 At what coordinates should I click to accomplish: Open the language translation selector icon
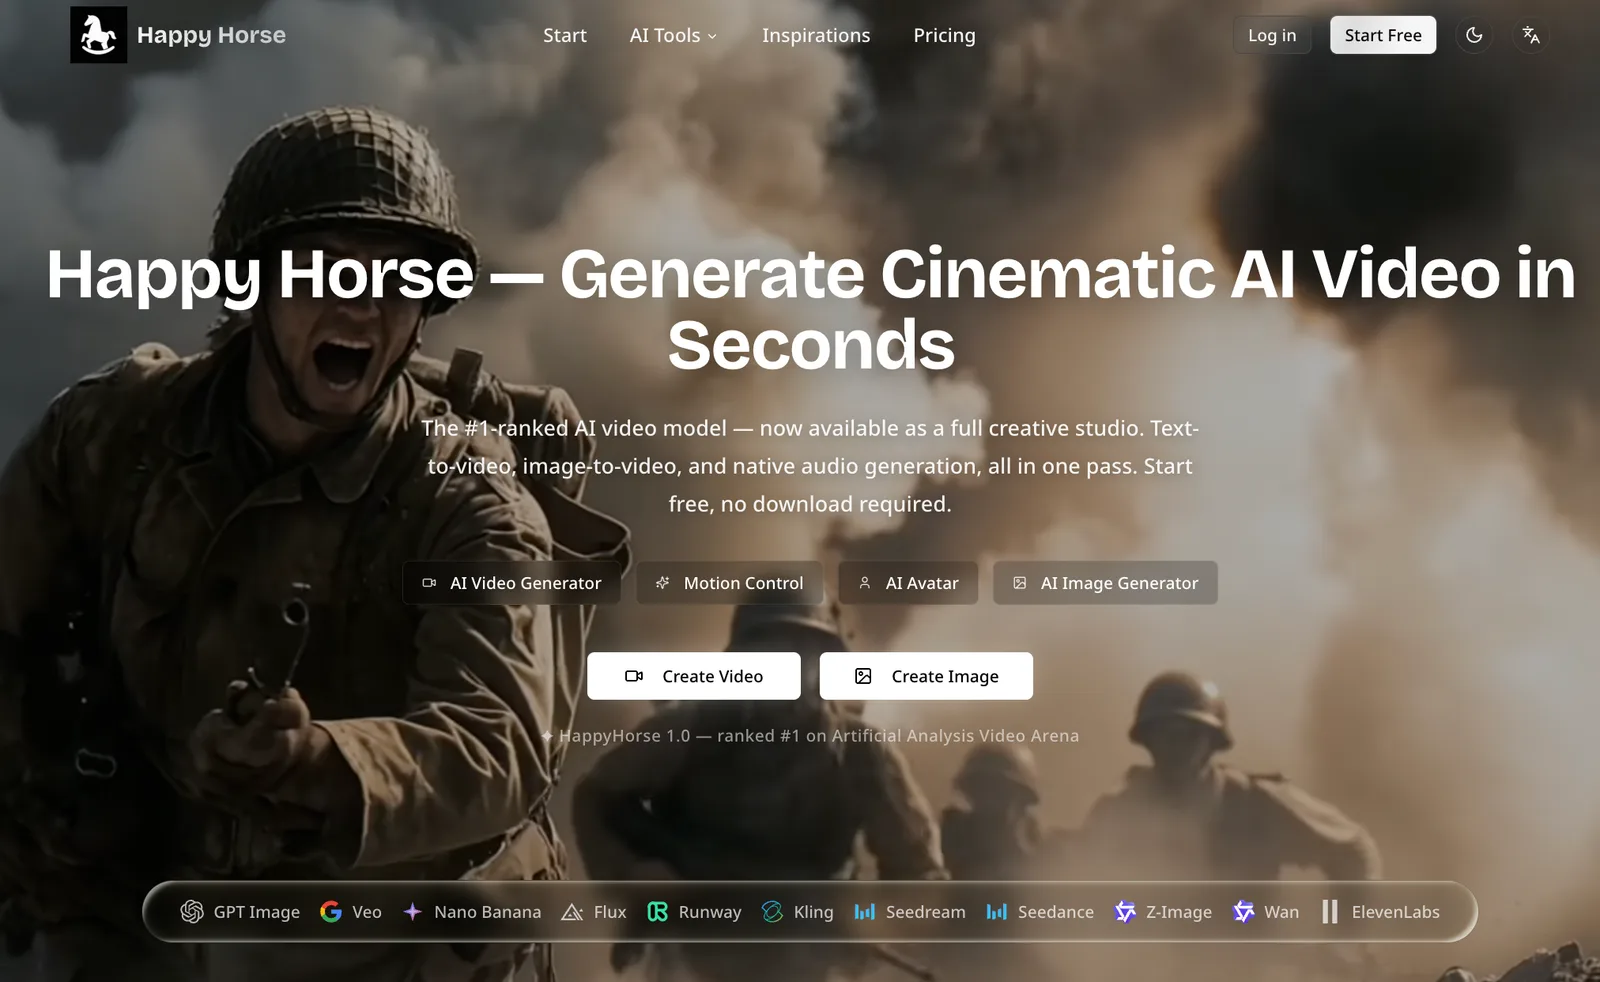click(x=1531, y=35)
